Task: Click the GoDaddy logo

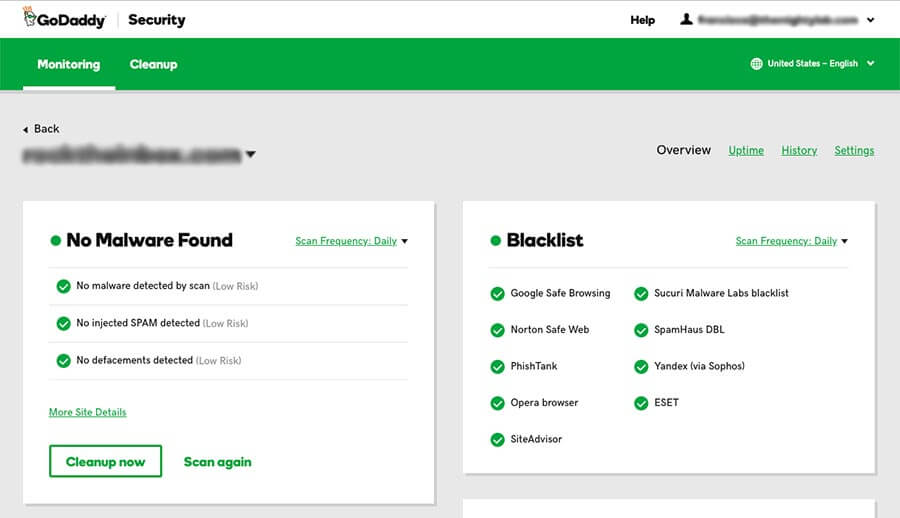Action: pyautogui.click(x=64, y=18)
